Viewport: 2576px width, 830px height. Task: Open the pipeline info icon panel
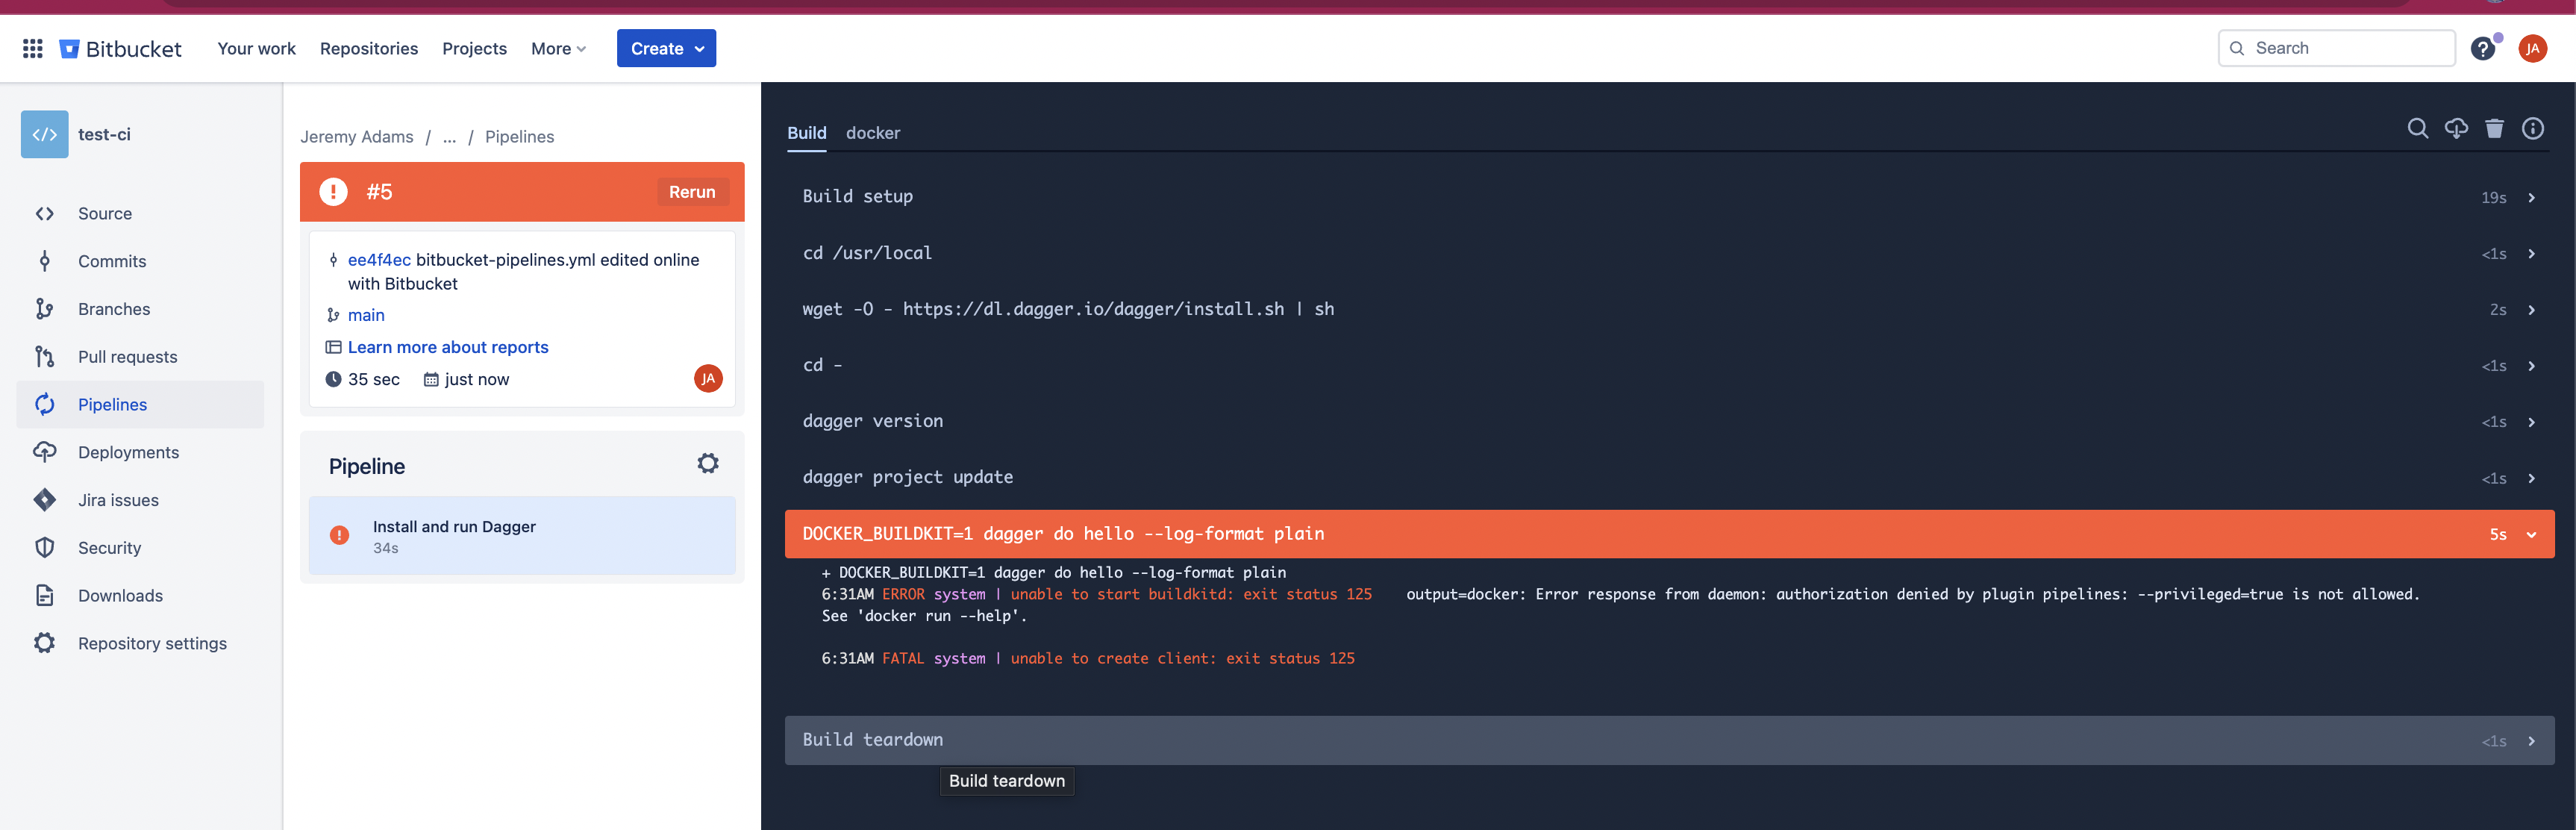[2534, 129]
